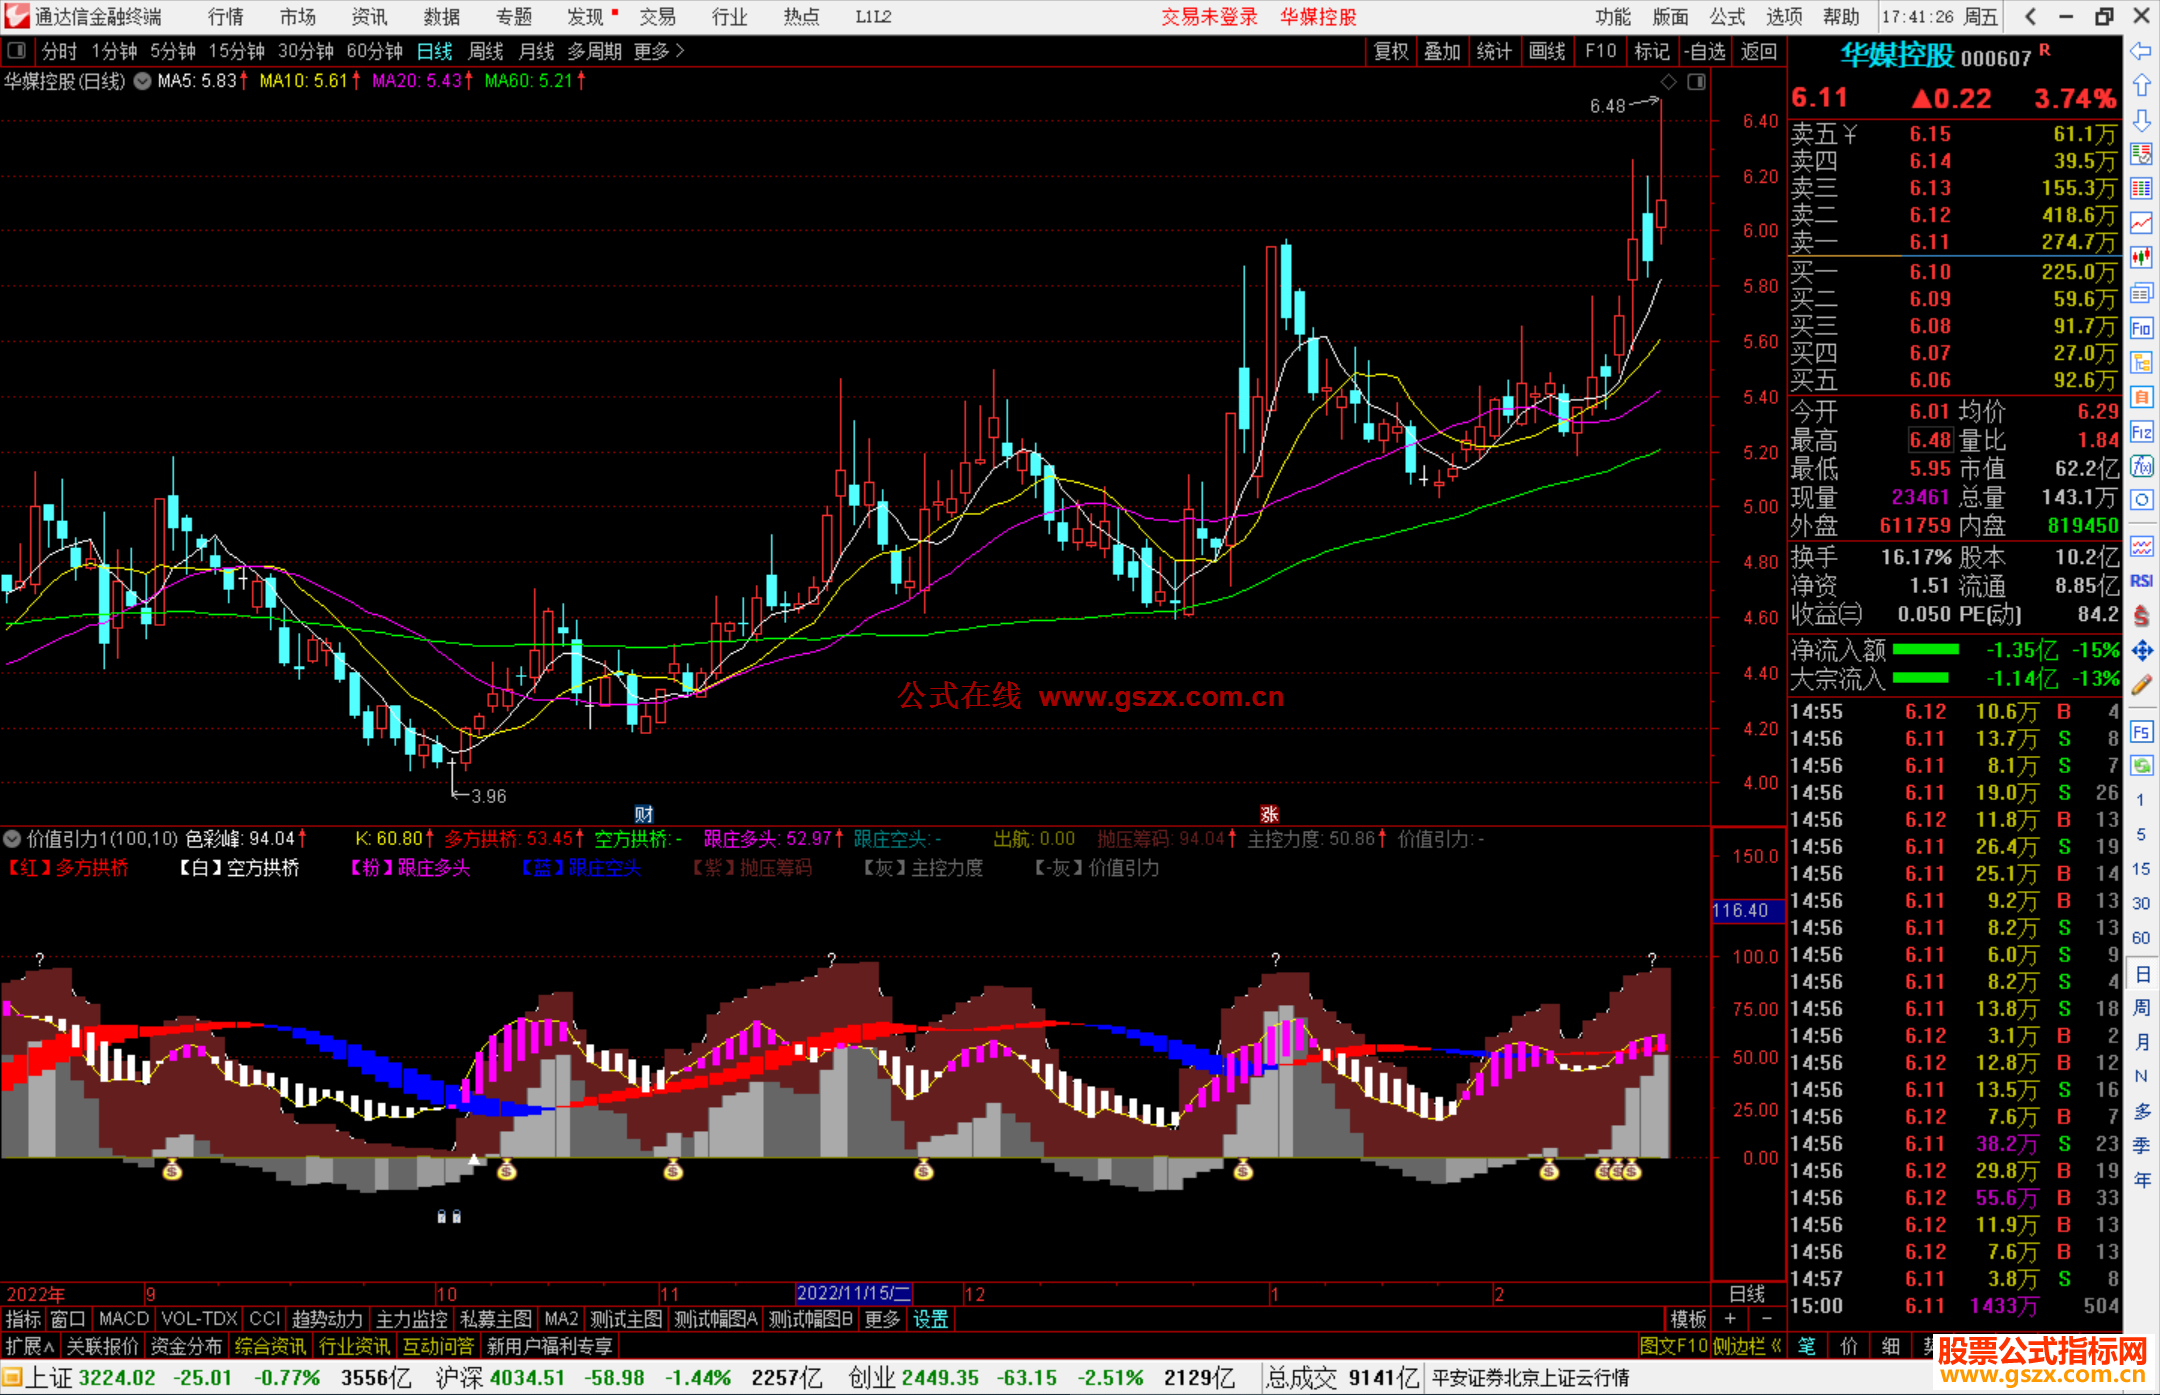Click the F12 icon in right sidebar
This screenshot has width=2160, height=1395.
click(x=2141, y=432)
